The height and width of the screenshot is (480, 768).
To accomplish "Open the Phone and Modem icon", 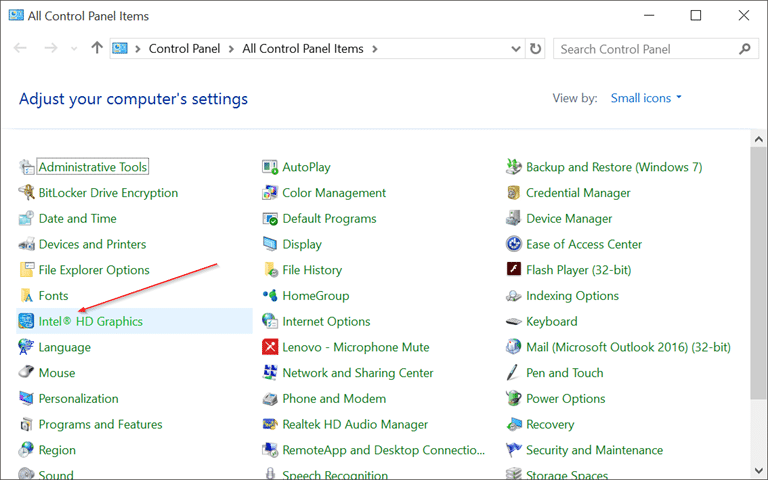I will click(x=270, y=398).
